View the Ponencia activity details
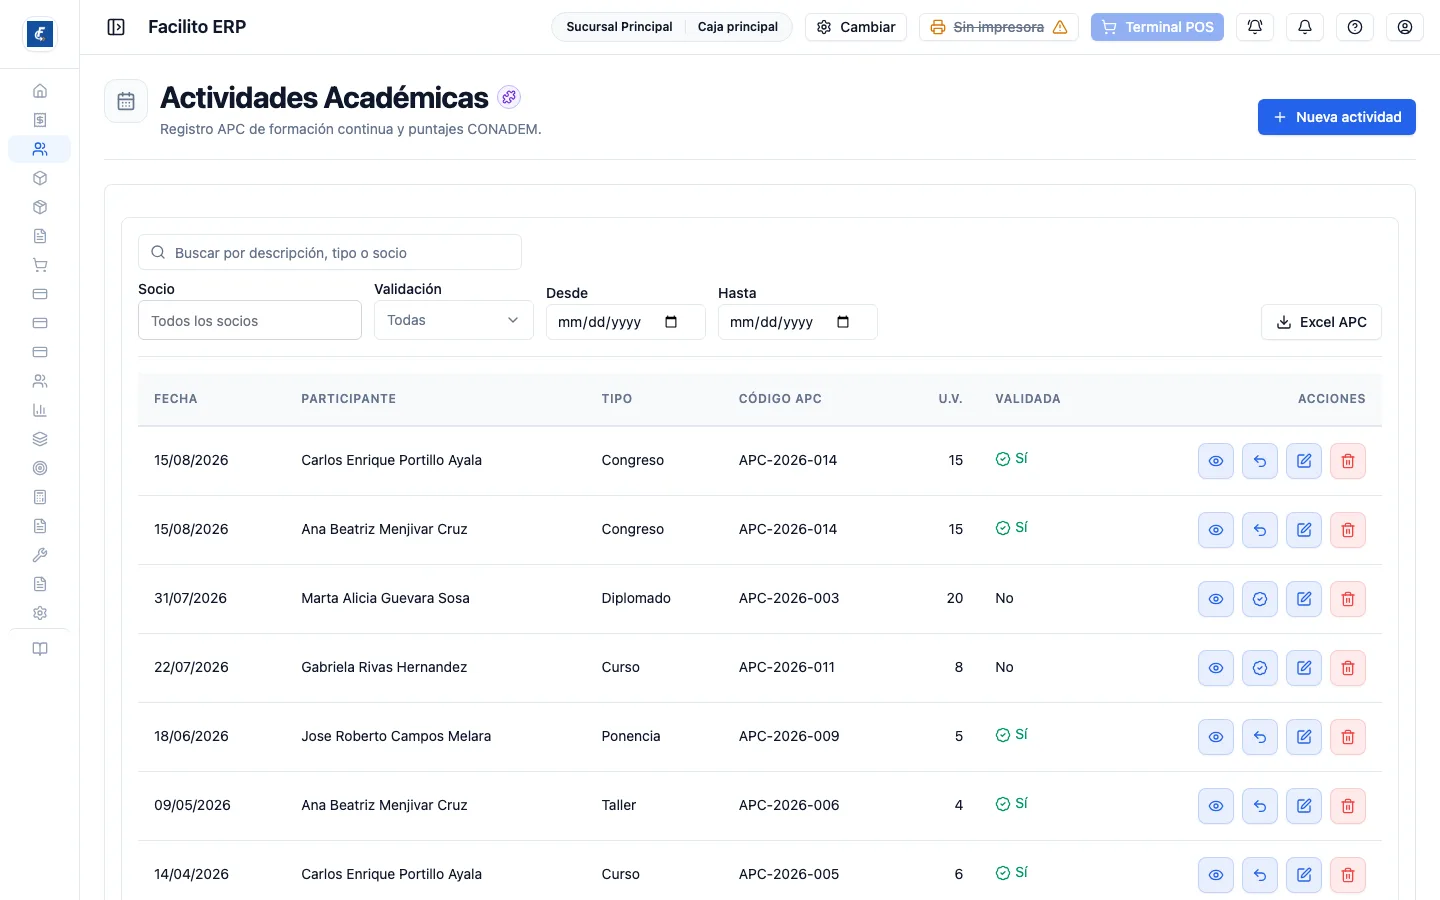This screenshot has height=900, width=1440. 1216,737
